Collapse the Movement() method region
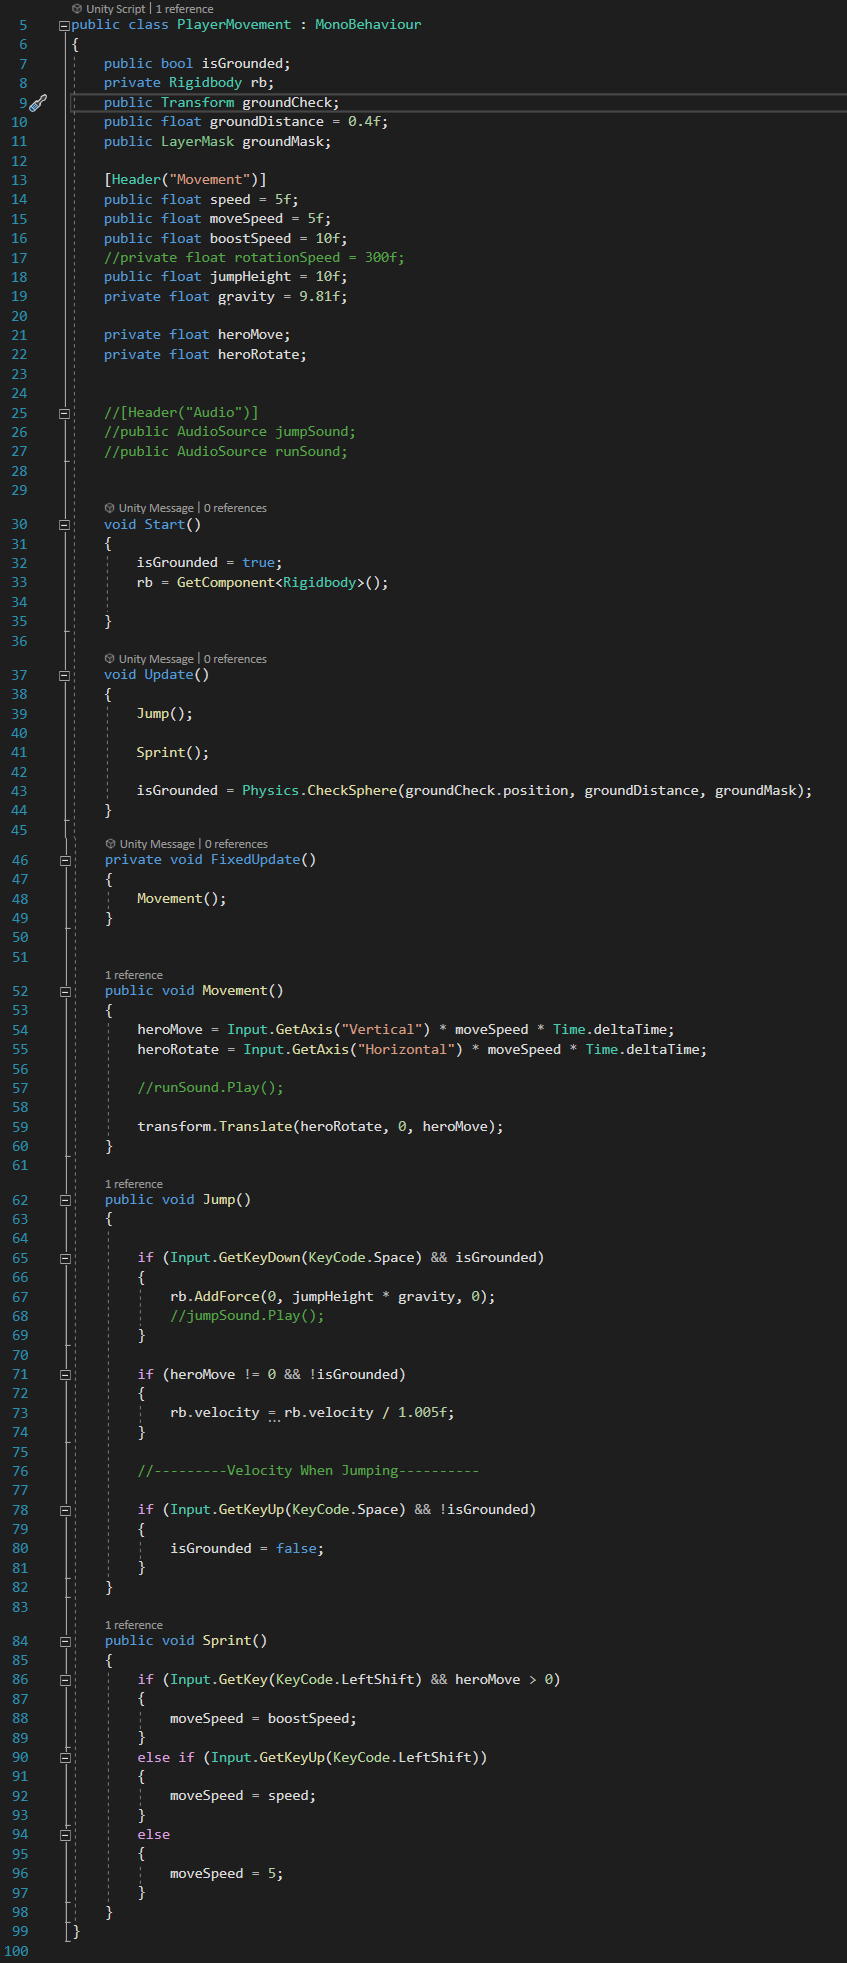The image size is (847, 1963). [x=64, y=991]
